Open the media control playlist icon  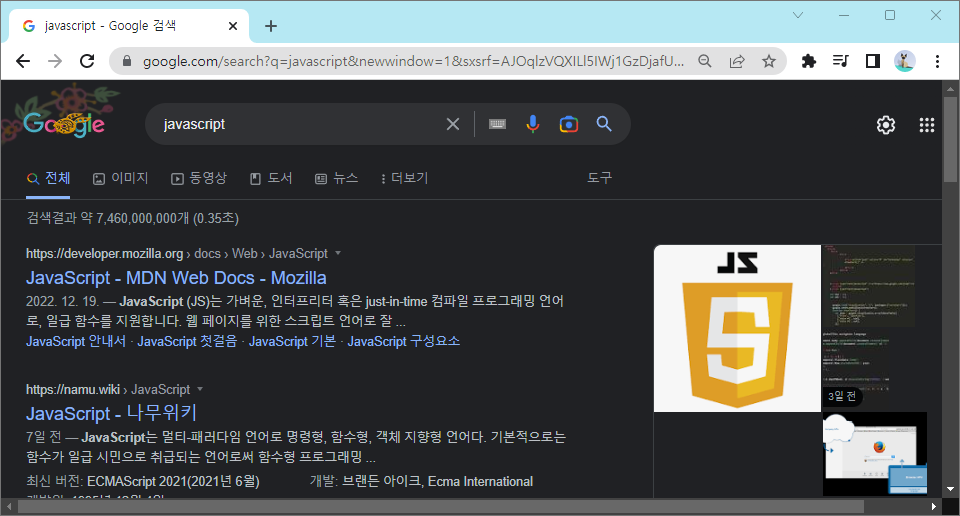click(x=841, y=61)
